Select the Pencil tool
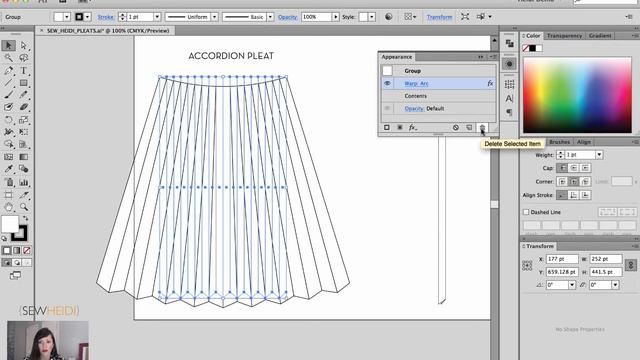This screenshot has width=640, height=360. coord(24,95)
